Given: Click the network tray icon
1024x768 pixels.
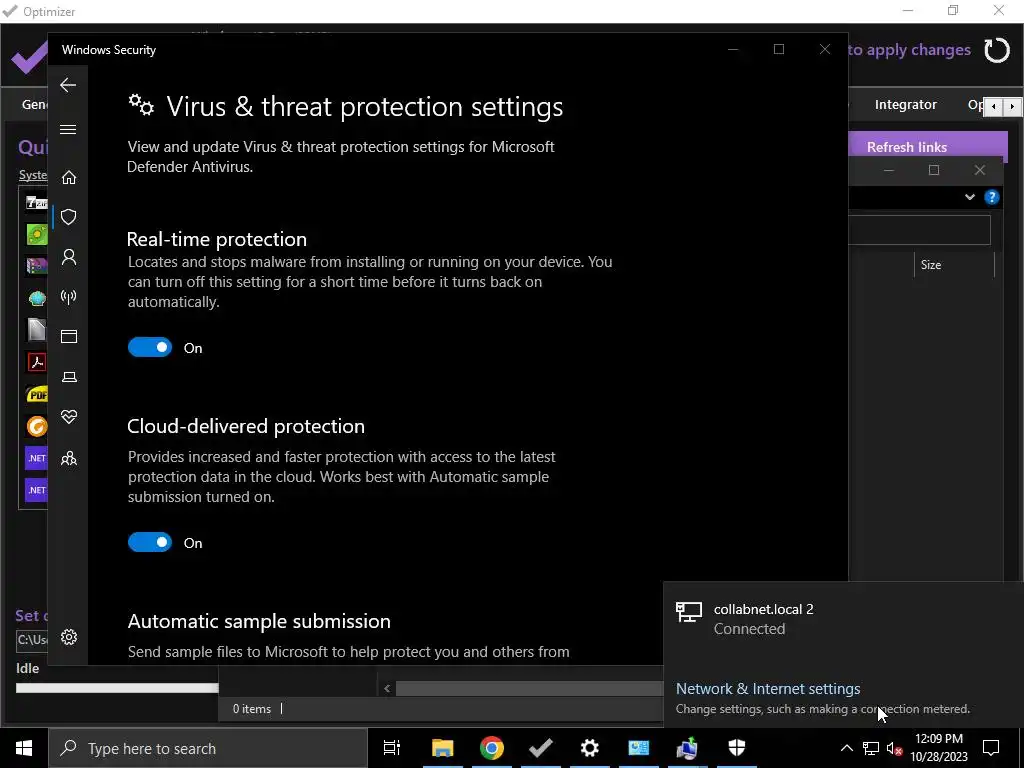Looking at the screenshot, I should [x=871, y=748].
